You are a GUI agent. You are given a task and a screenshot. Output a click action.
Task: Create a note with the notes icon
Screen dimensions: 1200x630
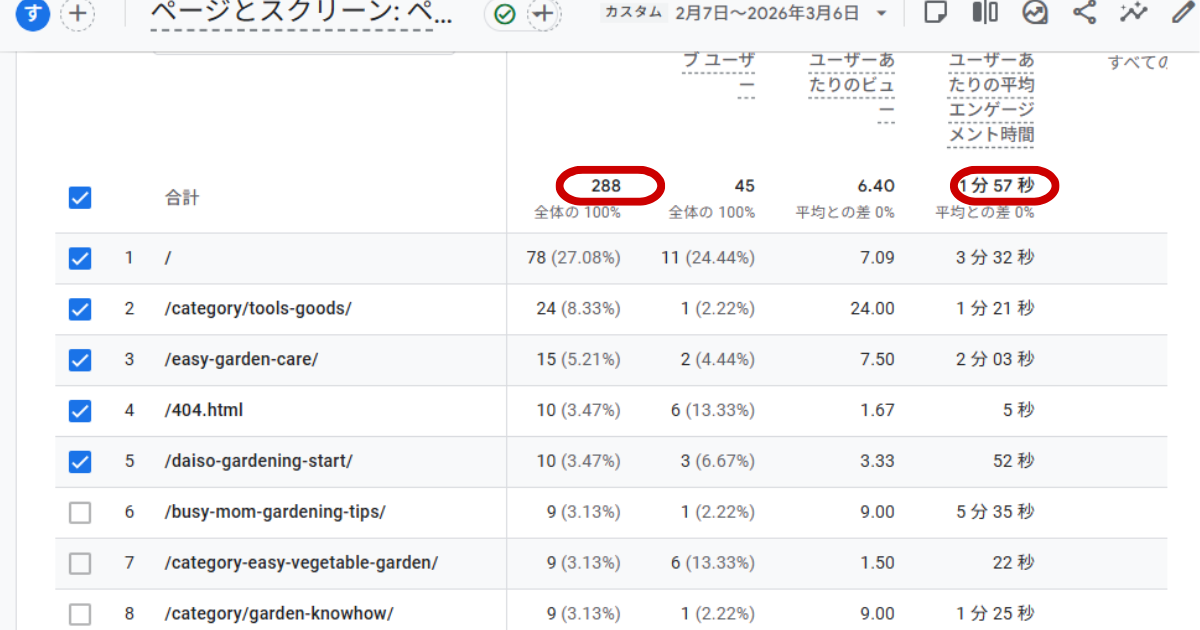935,13
